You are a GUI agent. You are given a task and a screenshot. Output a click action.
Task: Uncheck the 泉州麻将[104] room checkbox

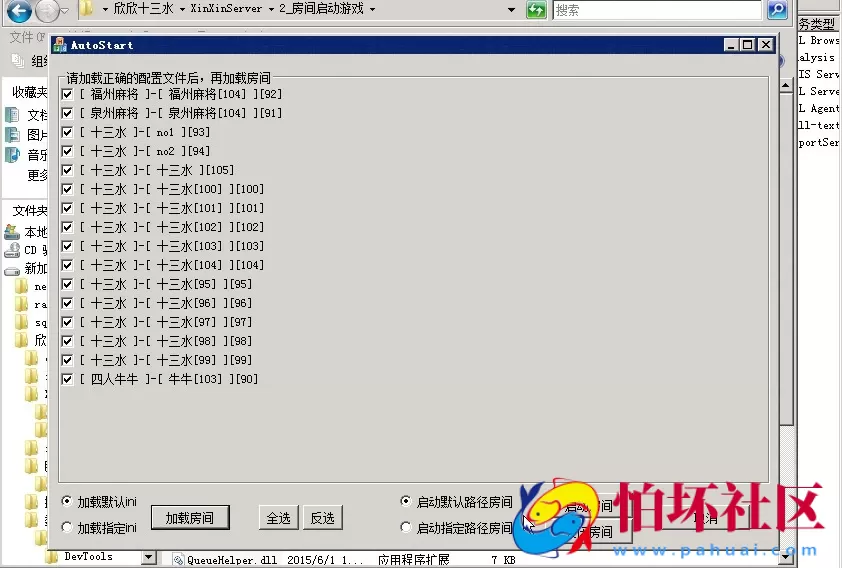pyautogui.click(x=67, y=113)
